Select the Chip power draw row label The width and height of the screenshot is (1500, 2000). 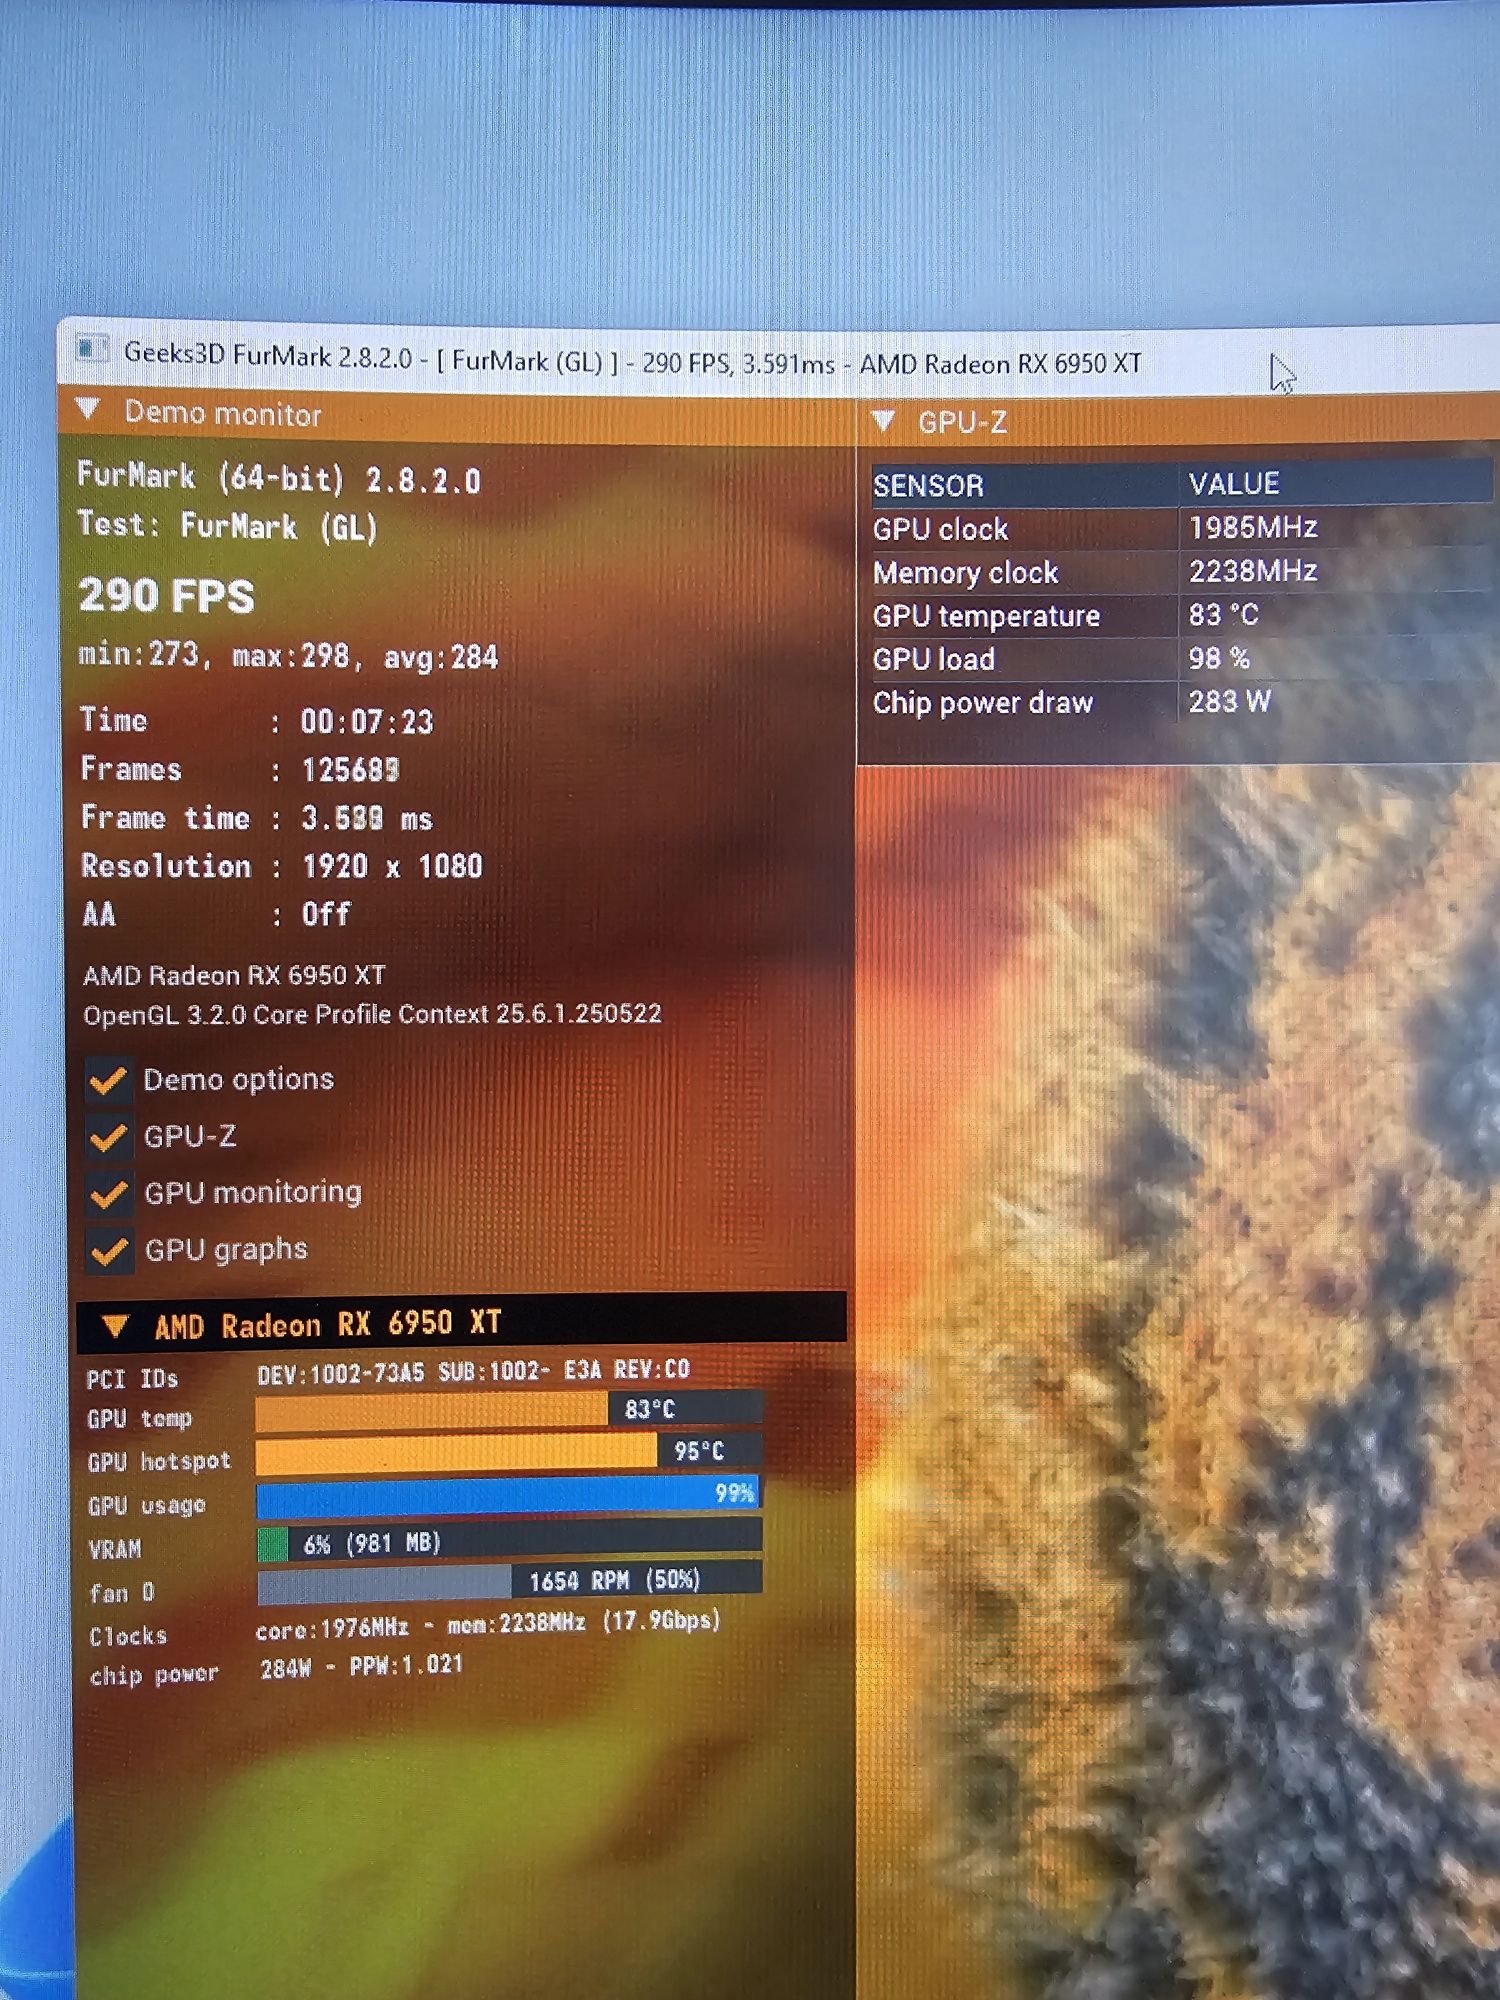click(983, 703)
